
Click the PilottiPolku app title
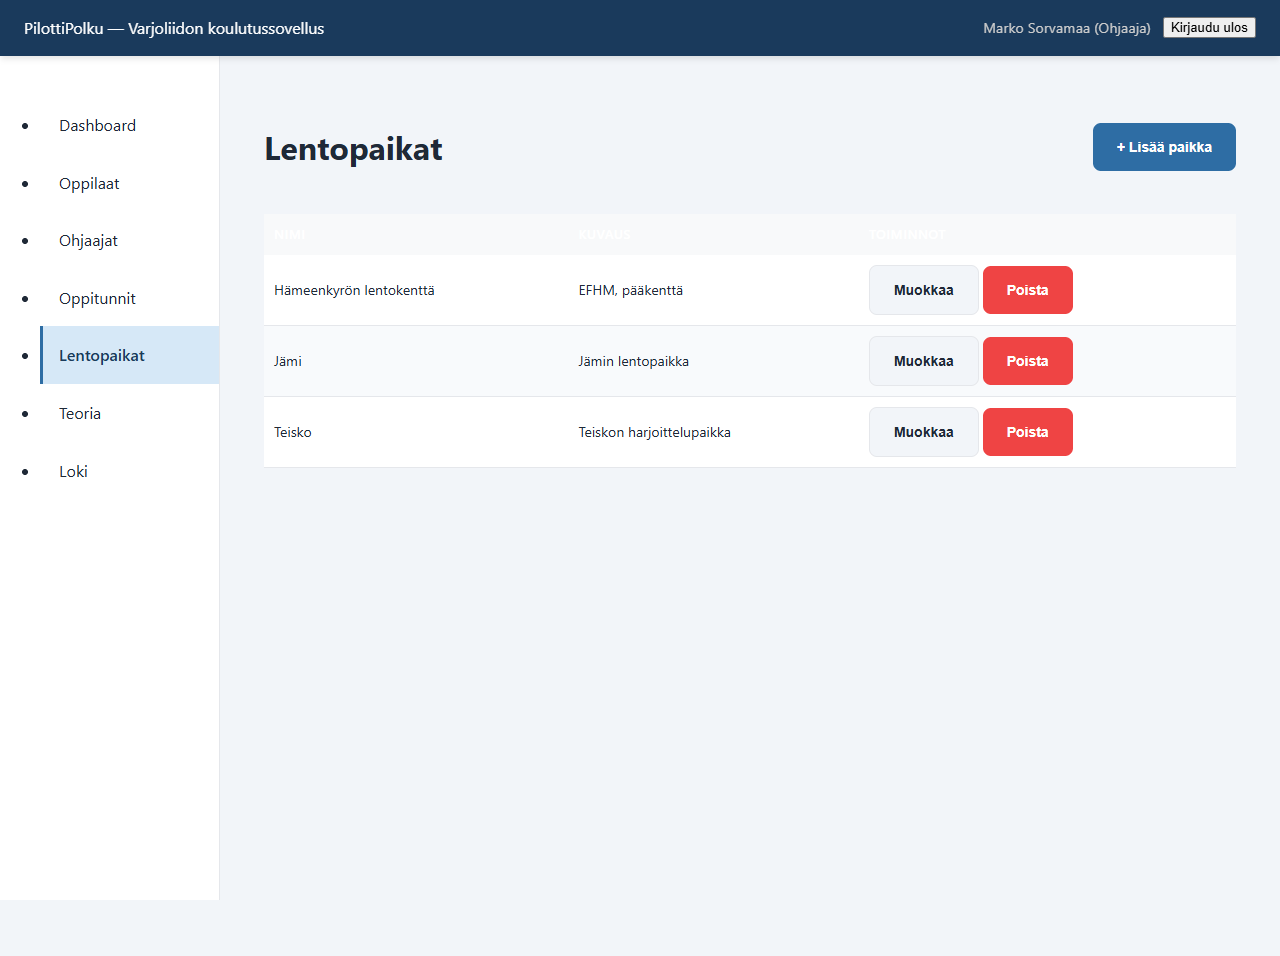tap(174, 28)
